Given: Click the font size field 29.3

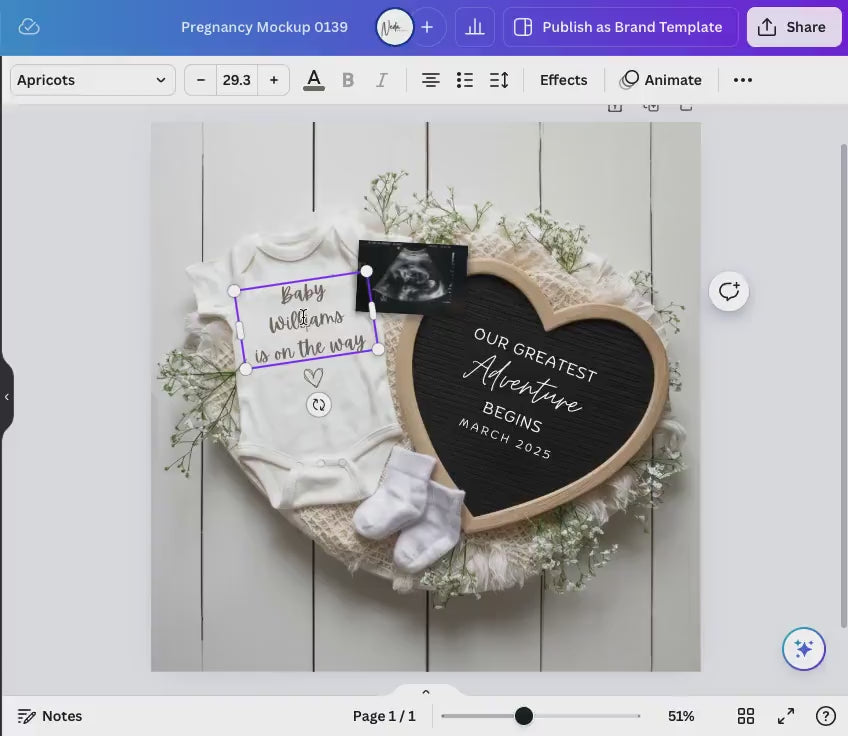Looking at the screenshot, I should point(237,80).
